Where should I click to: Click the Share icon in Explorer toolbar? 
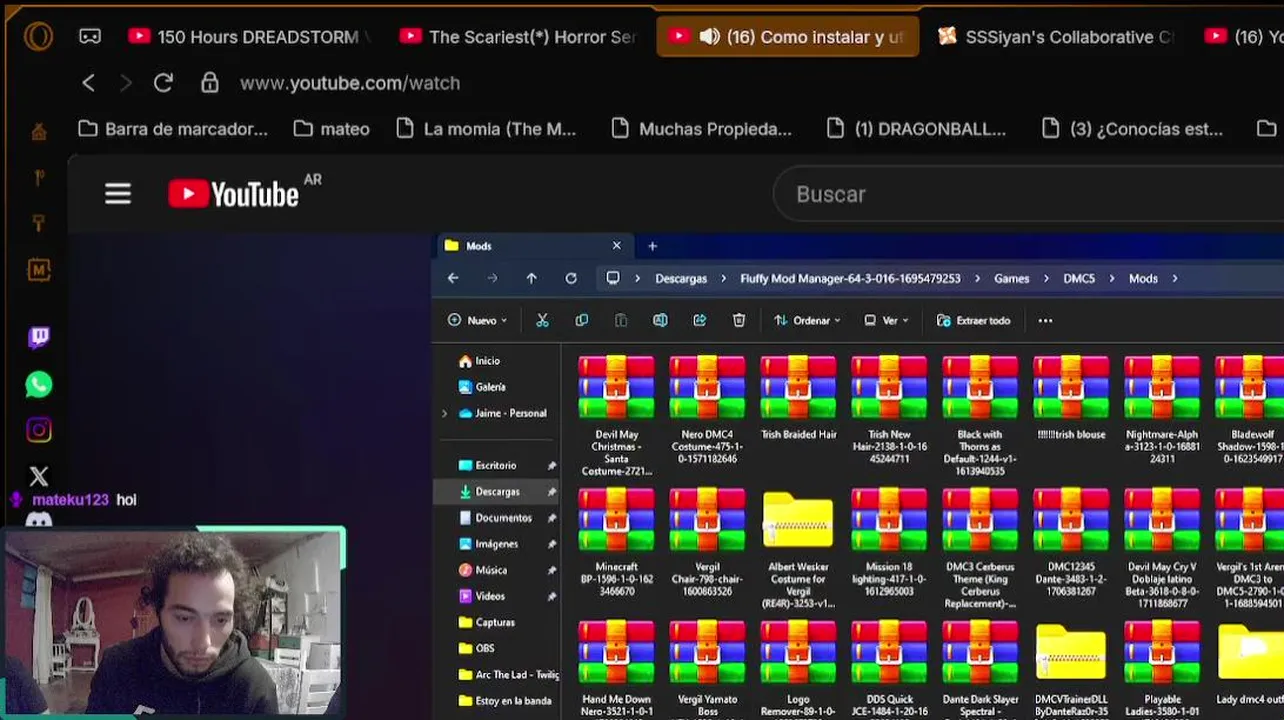coord(699,320)
